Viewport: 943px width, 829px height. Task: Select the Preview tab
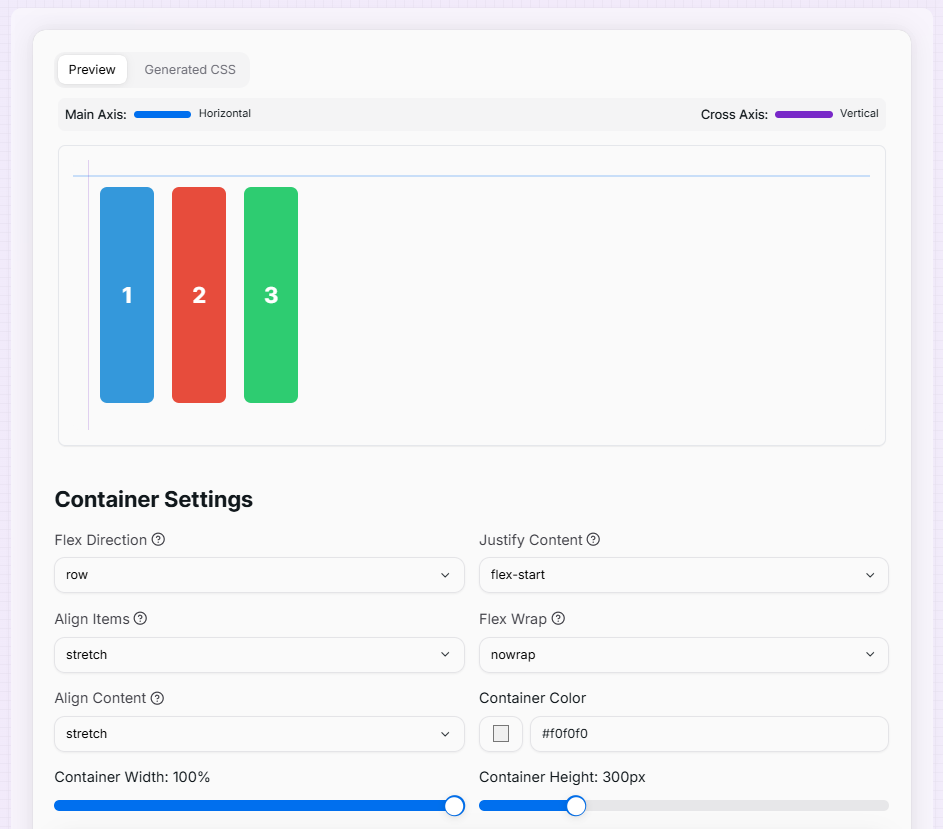92,70
